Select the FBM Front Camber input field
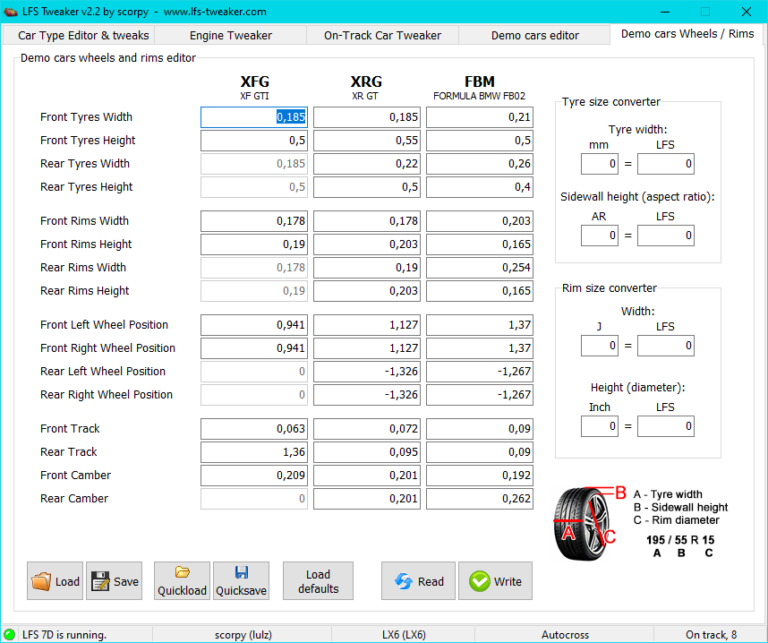This screenshot has width=768, height=643. tap(479, 475)
